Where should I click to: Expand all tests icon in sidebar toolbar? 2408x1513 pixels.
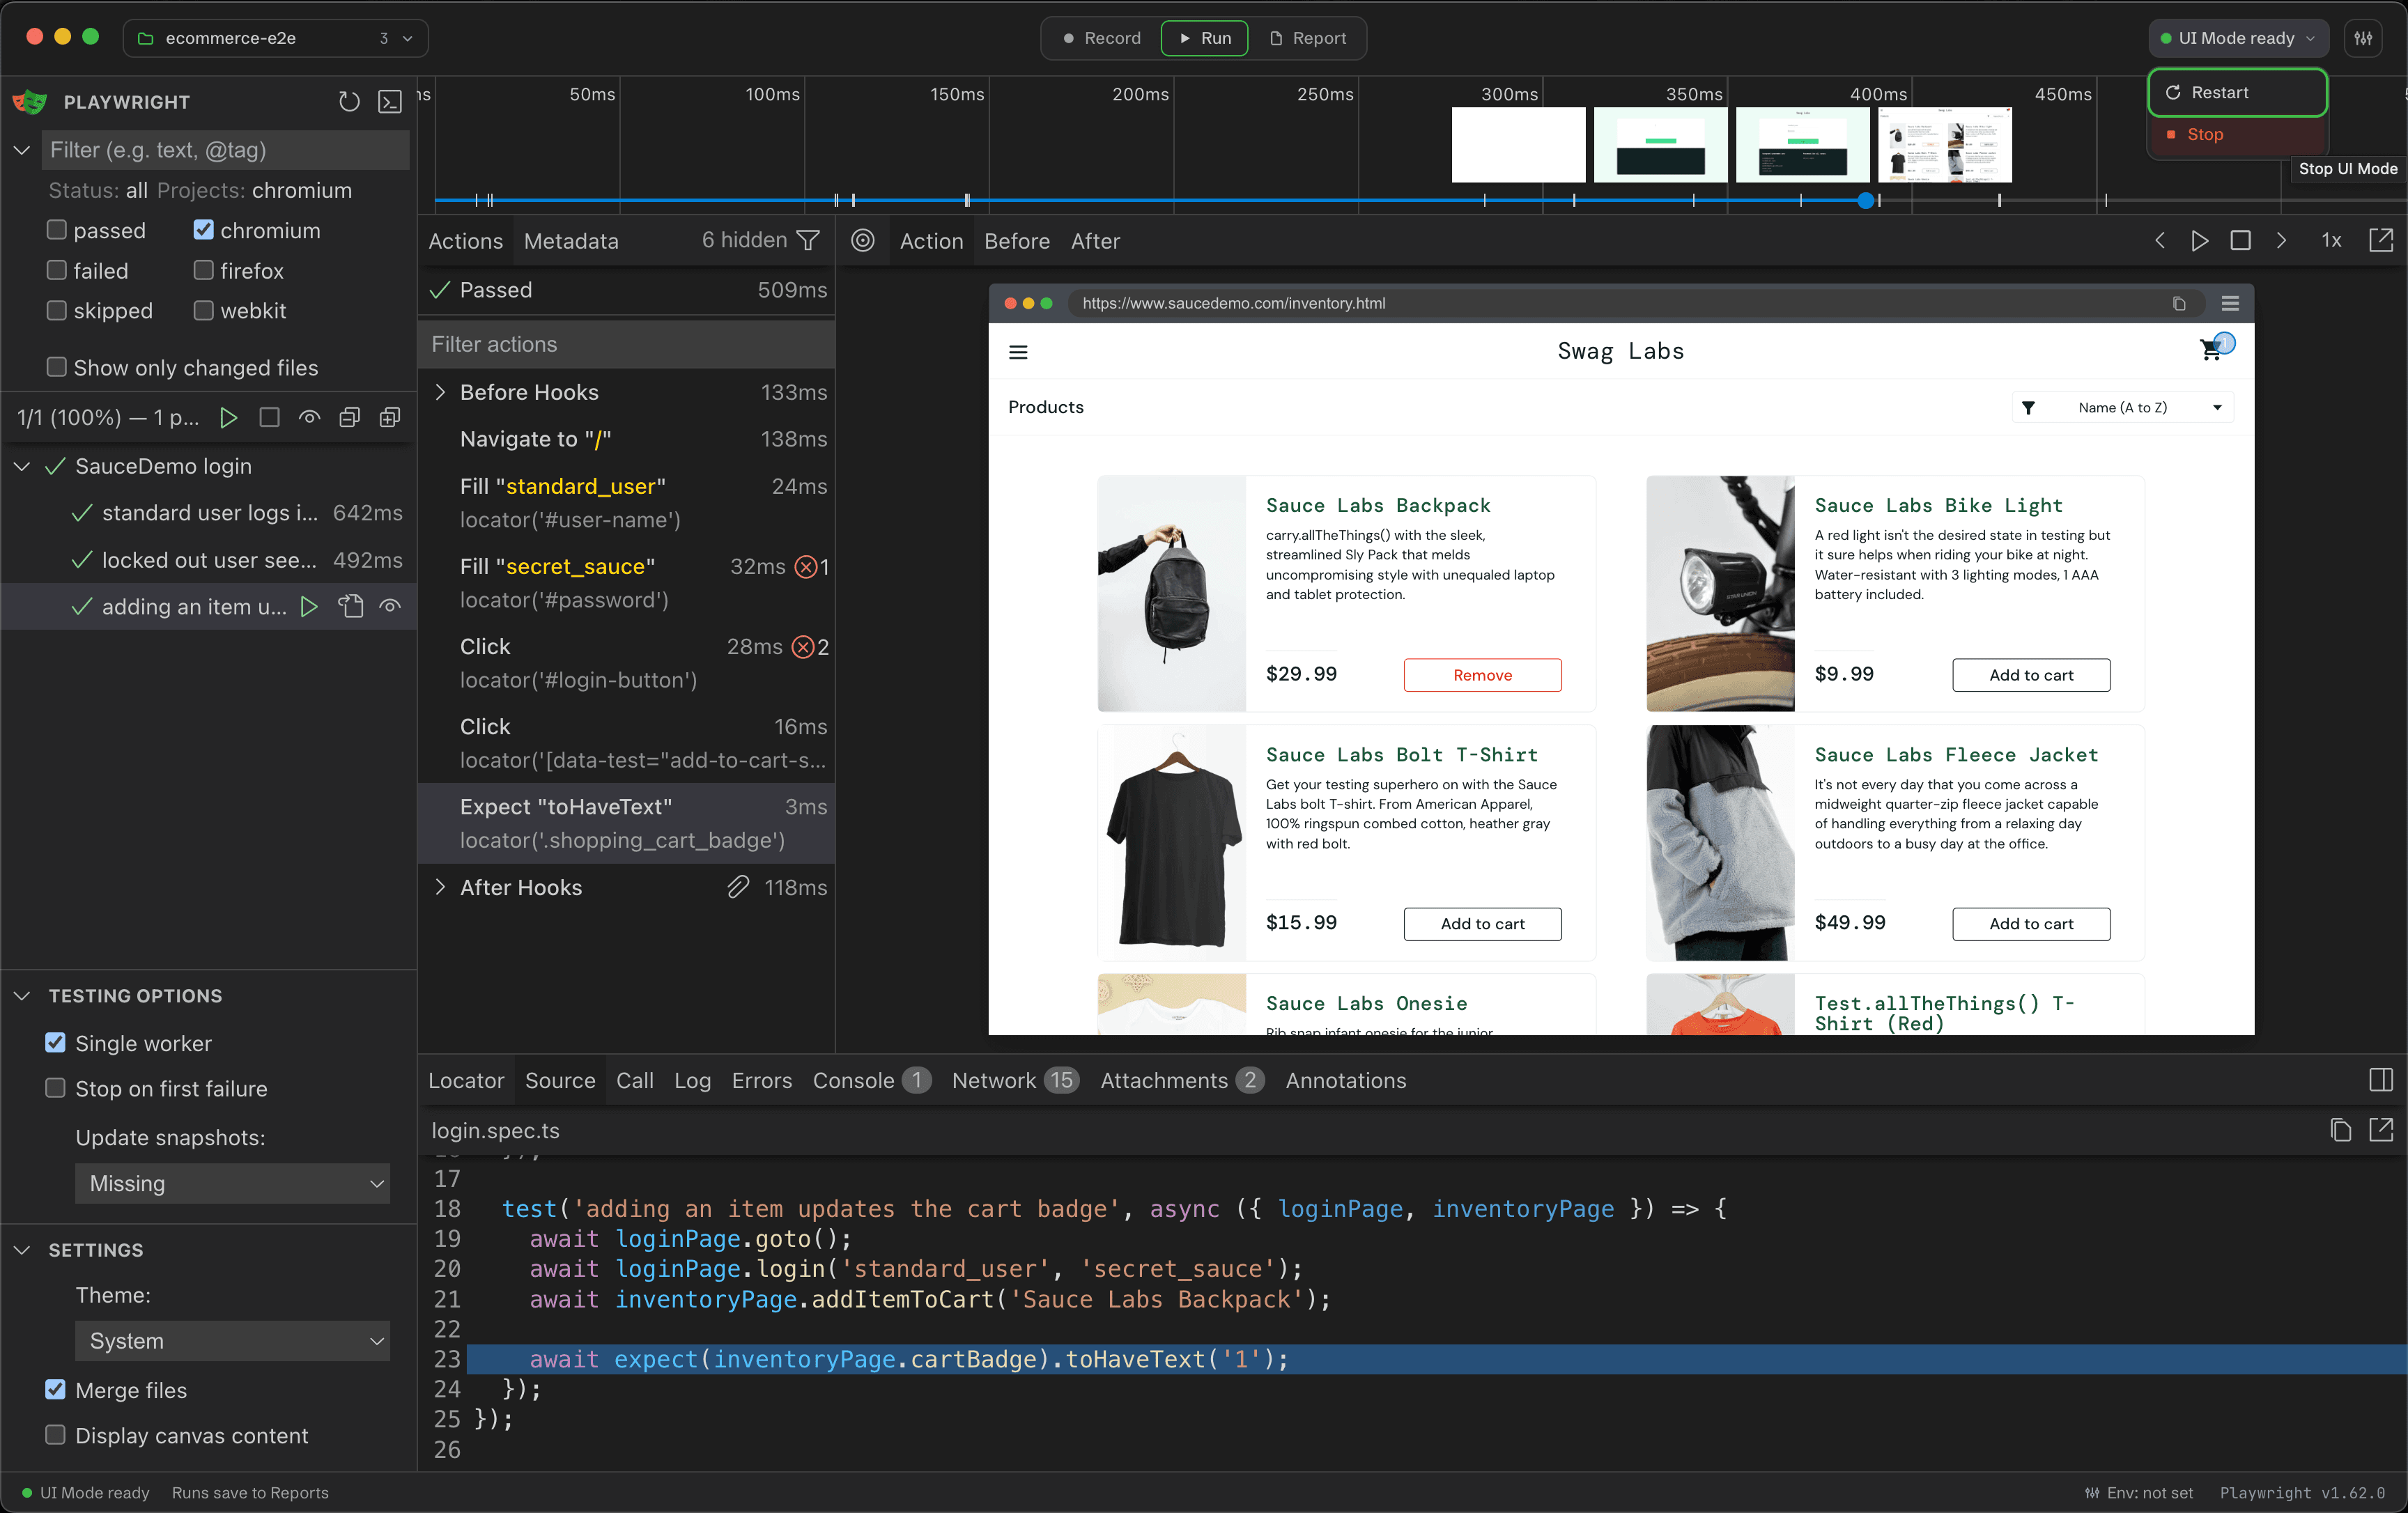click(390, 418)
